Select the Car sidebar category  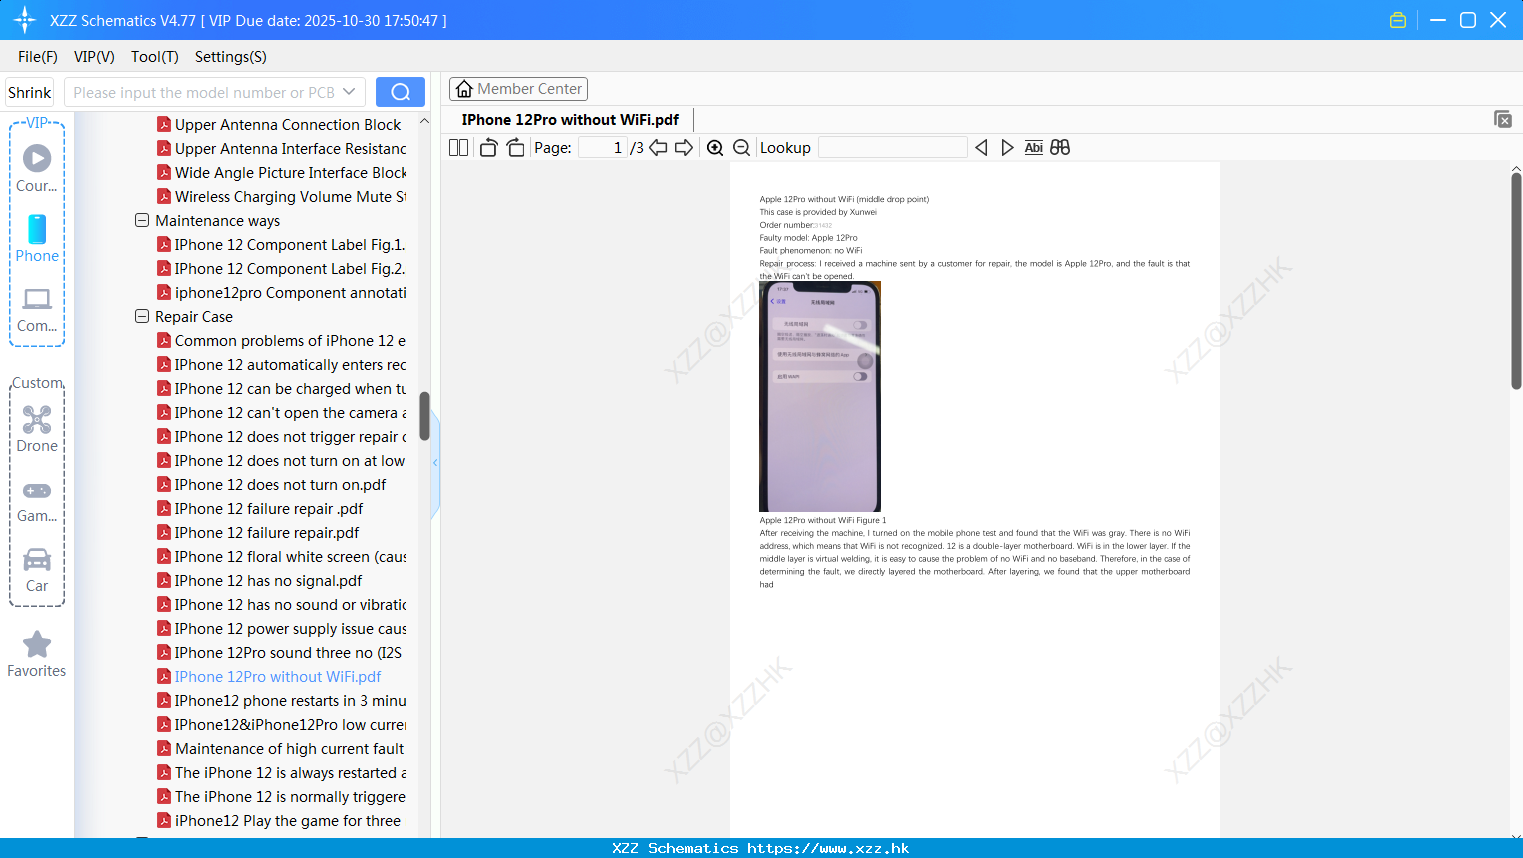pyautogui.click(x=37, y=570)
